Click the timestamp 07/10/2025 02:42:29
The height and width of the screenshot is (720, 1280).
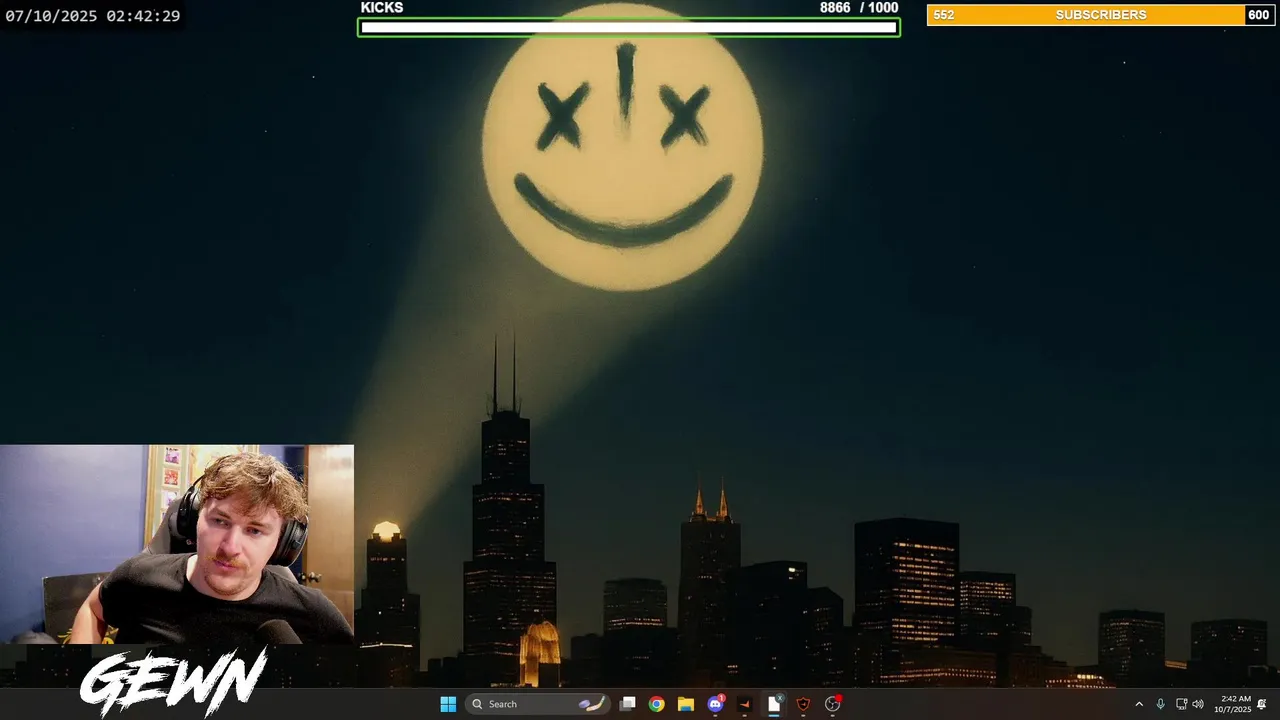click(93, 16)
